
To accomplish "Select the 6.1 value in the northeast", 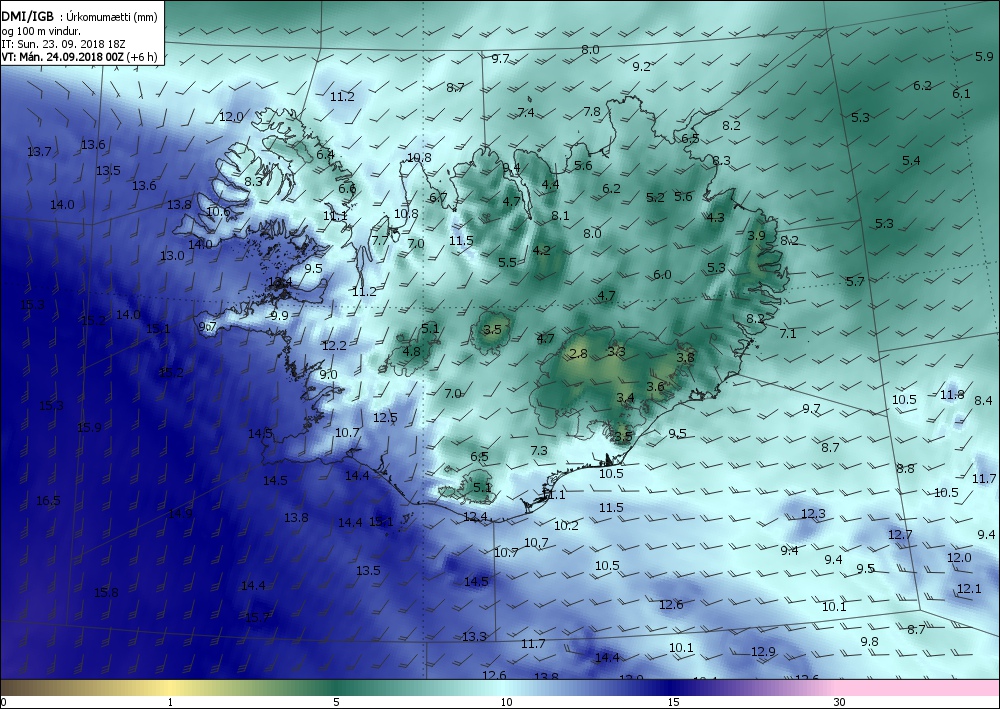I will 961,94.
